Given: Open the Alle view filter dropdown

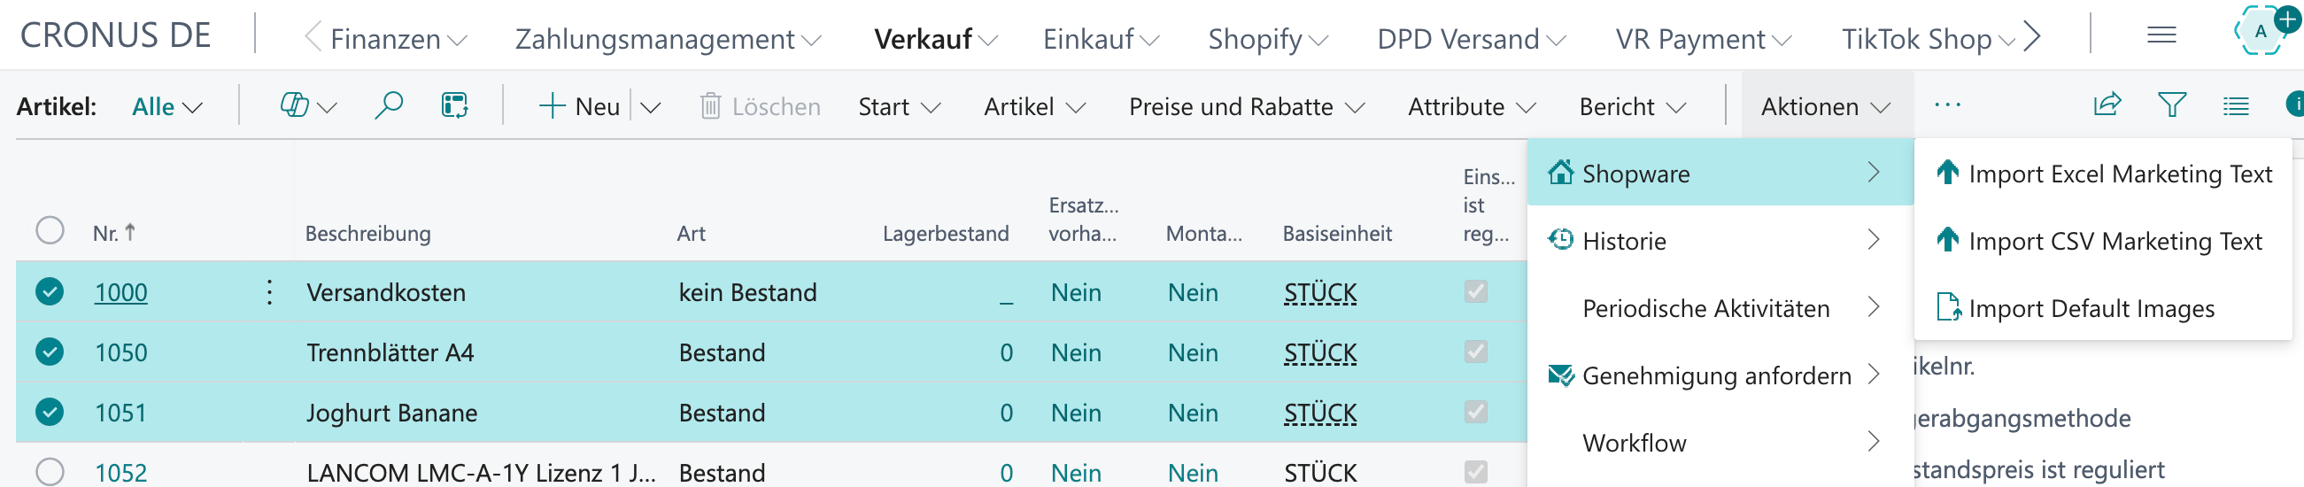Looking at the screenshot, I should [168, 106].
